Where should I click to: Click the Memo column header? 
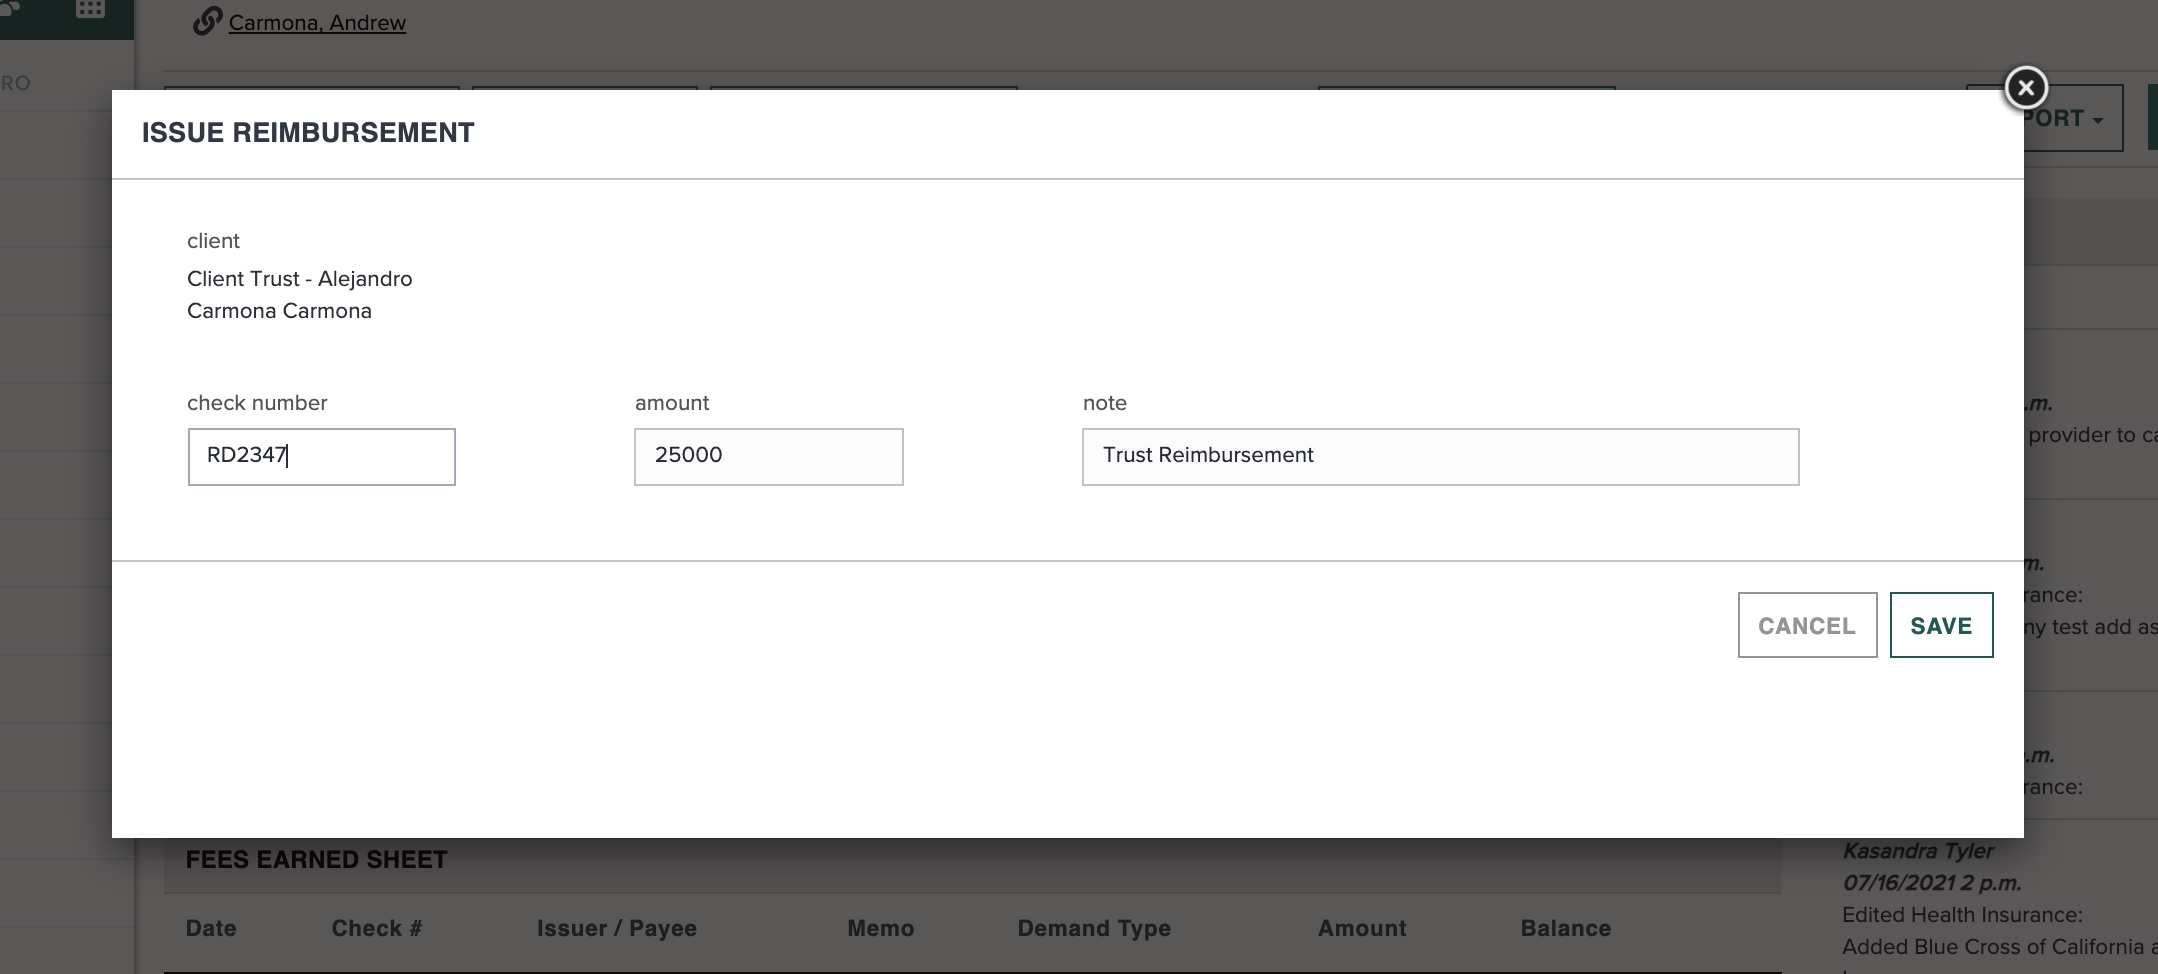[880, 928]
